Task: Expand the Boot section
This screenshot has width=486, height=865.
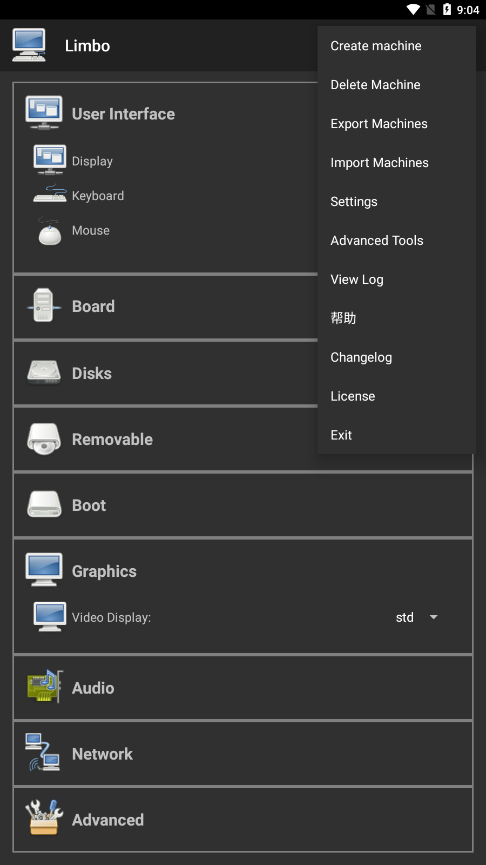Action: click(x=243, y=505)
